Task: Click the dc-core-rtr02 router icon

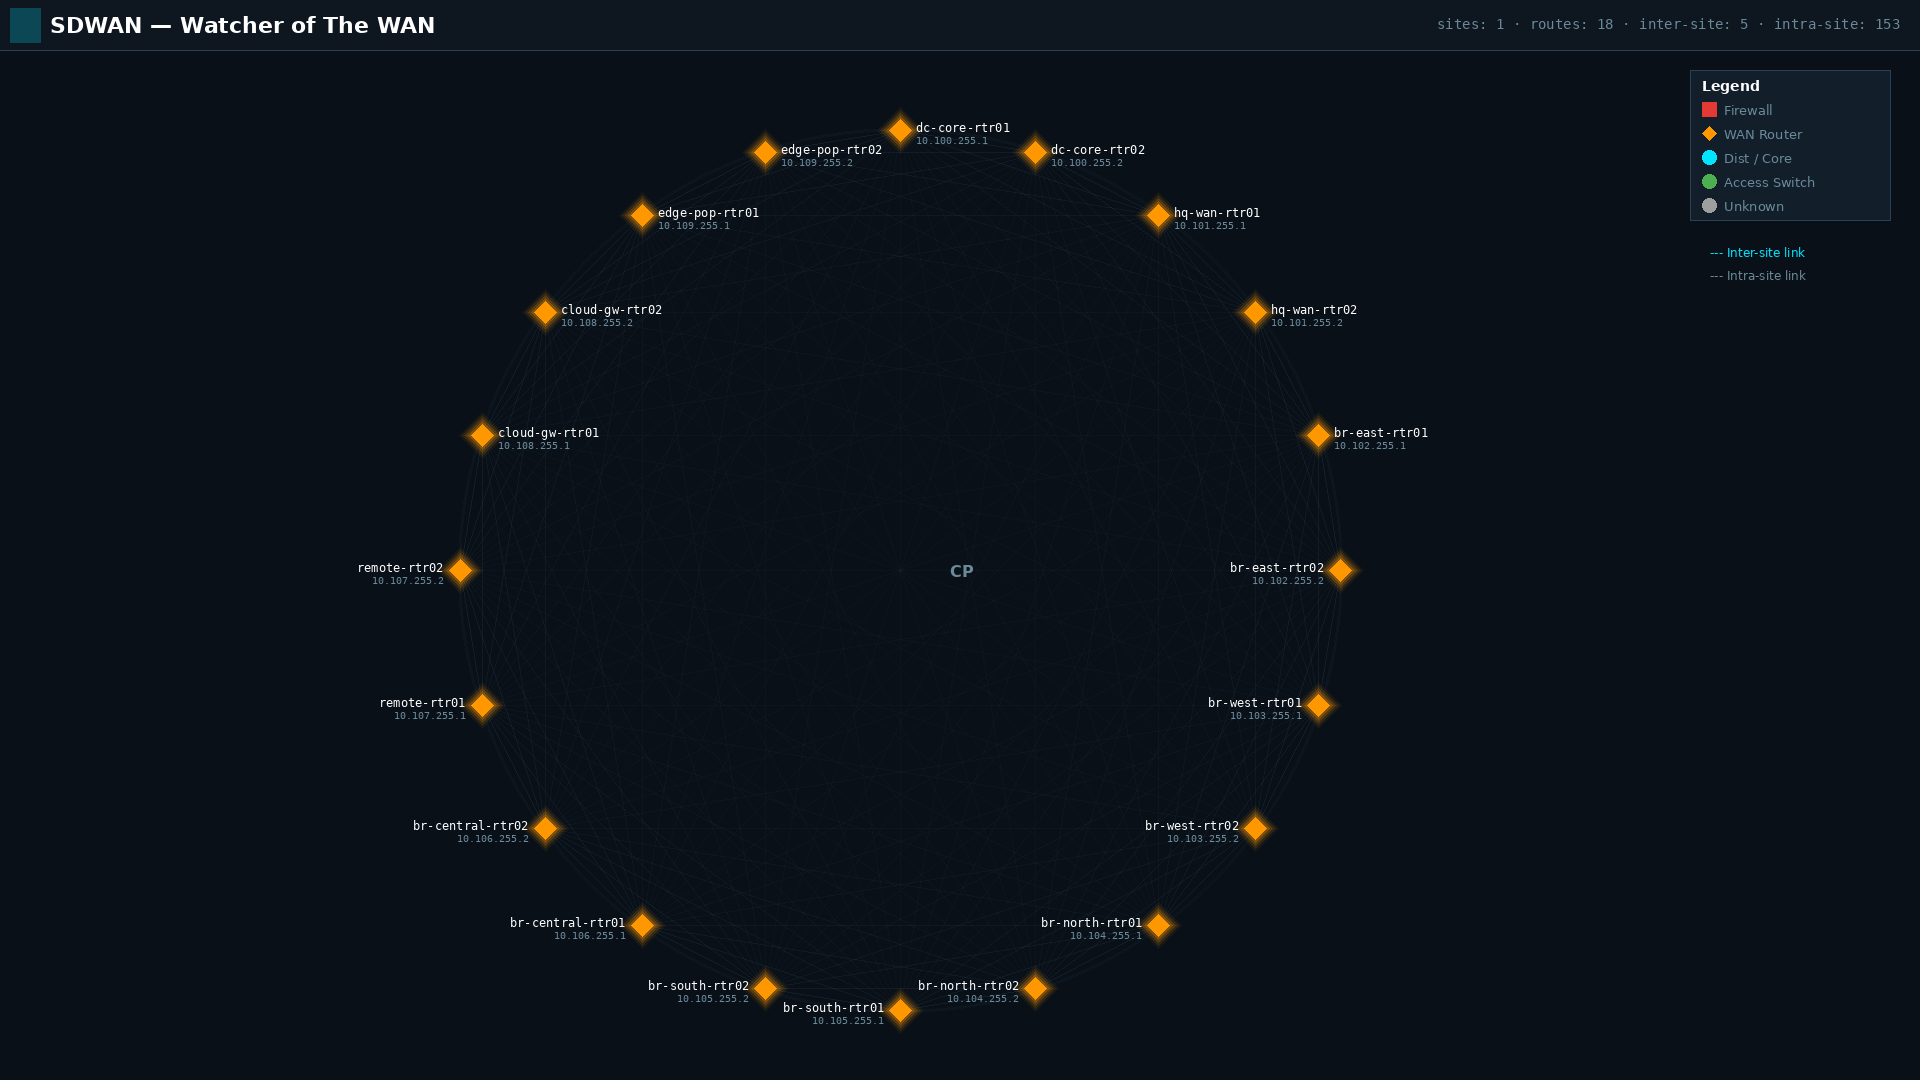Action: coord(1034,151)
